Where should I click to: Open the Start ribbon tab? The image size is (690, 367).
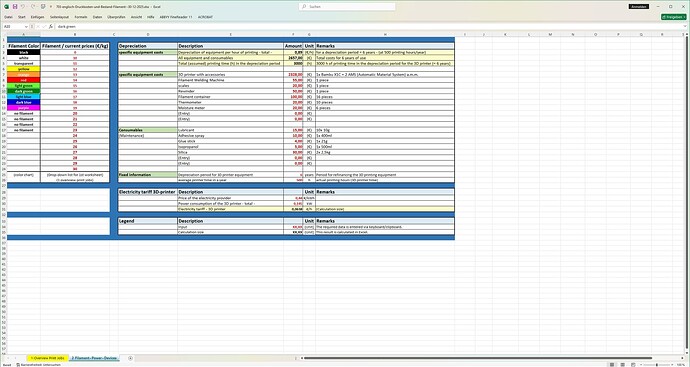click(22, 17)
